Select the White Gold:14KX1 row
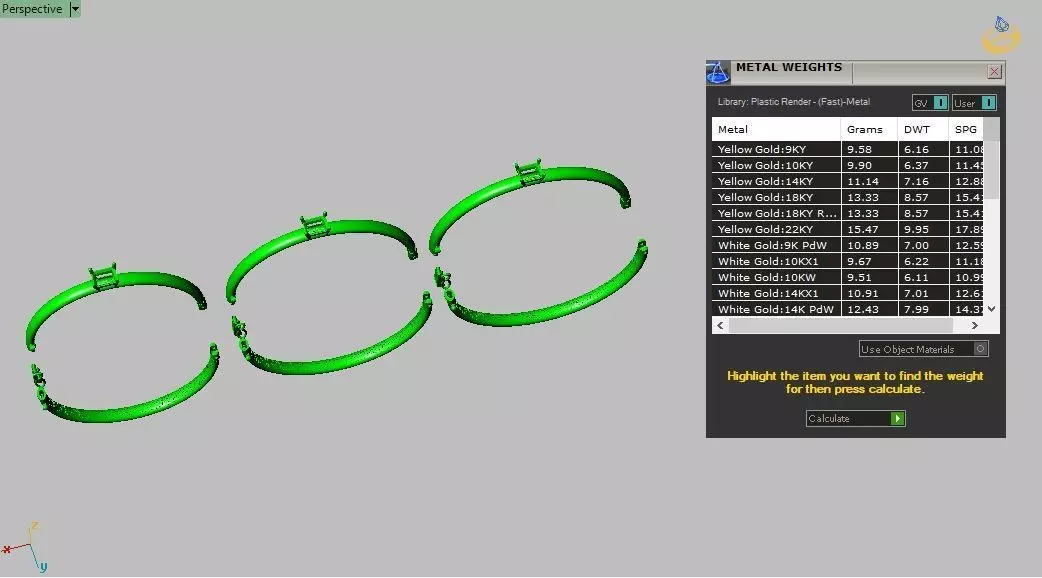 tap(847, 293)
